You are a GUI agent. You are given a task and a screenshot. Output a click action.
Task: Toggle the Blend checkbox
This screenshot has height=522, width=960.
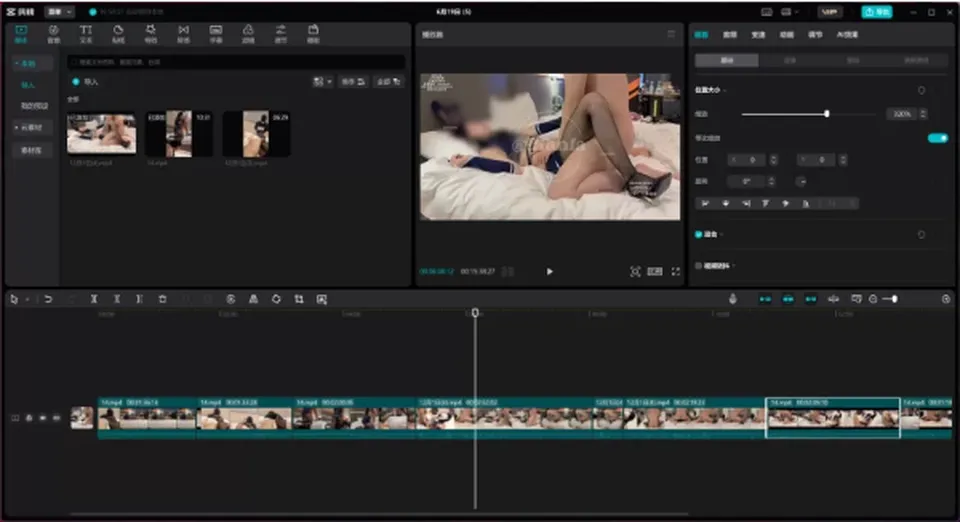[x=699, y=234]
